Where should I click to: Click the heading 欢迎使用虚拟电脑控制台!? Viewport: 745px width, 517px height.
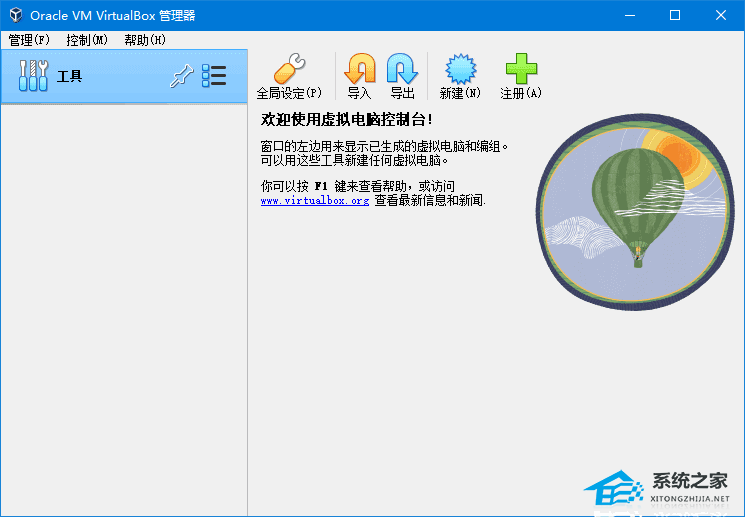coord(347,119)
